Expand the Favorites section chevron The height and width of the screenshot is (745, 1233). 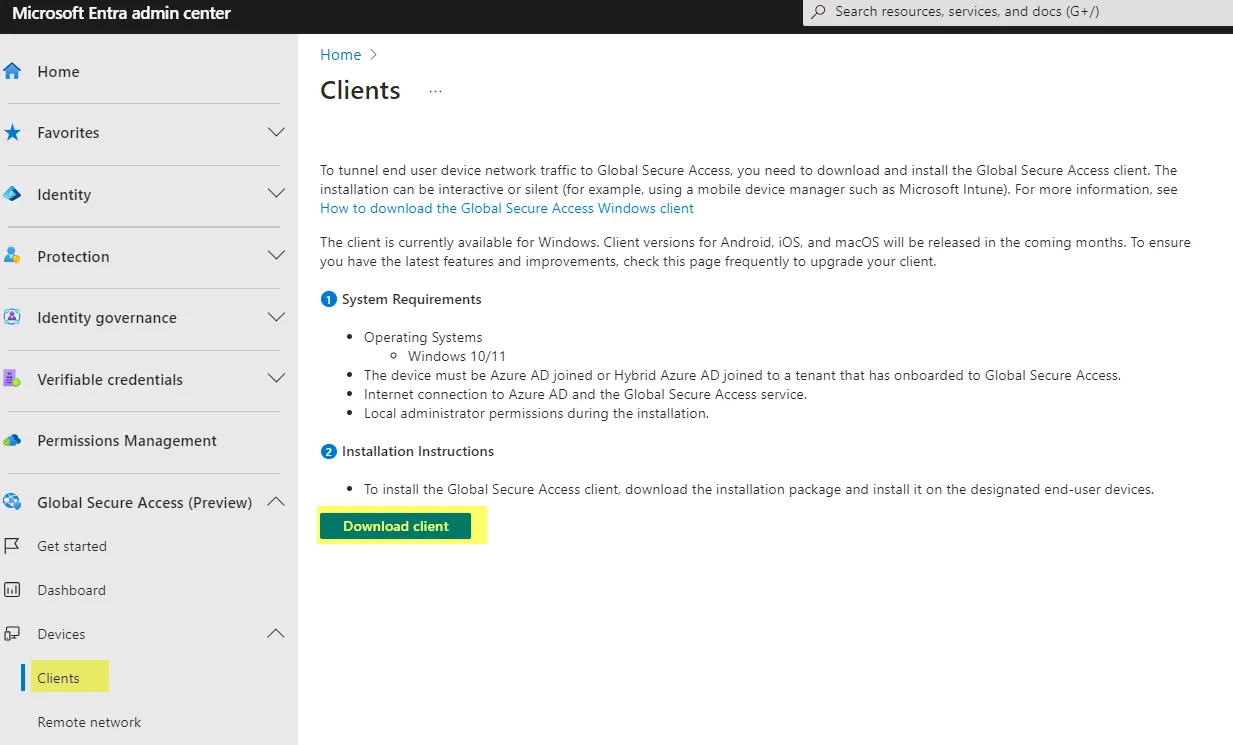276,132
